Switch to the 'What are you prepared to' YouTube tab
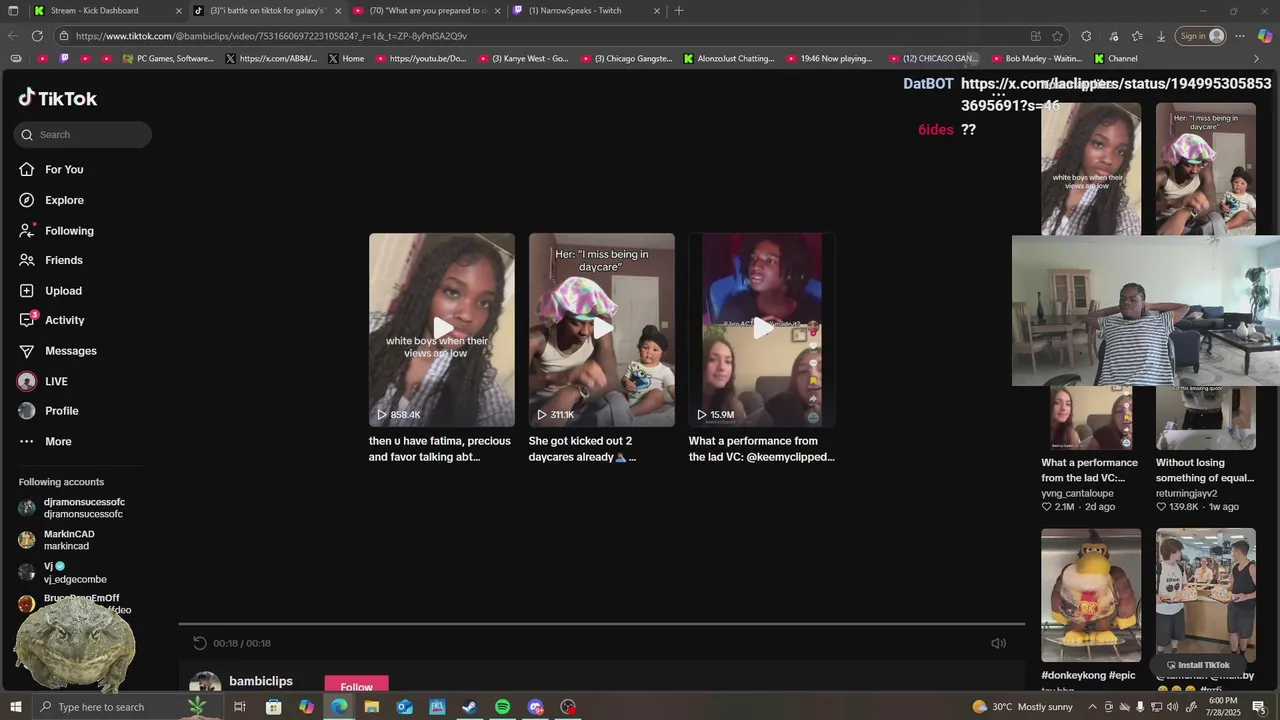 [428, 11]
